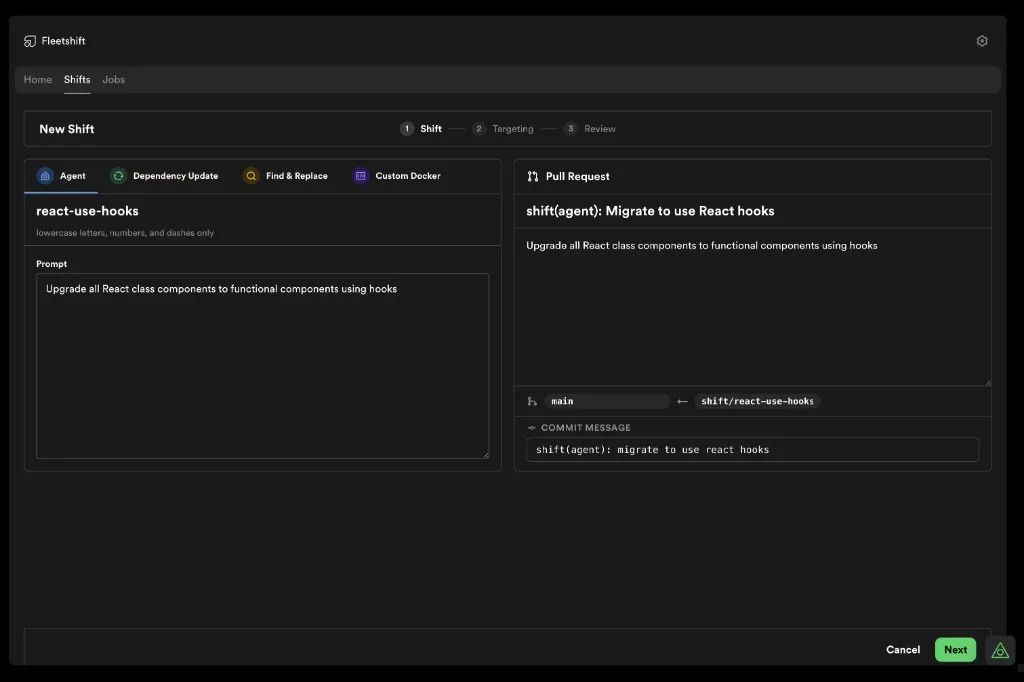The image size is (1024, 682).
Task: Edit the pull request title field
Action: pos(752,211)
